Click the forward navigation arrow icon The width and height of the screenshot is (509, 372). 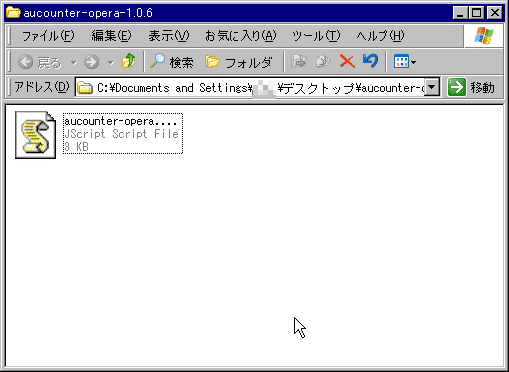click(91, 62)
